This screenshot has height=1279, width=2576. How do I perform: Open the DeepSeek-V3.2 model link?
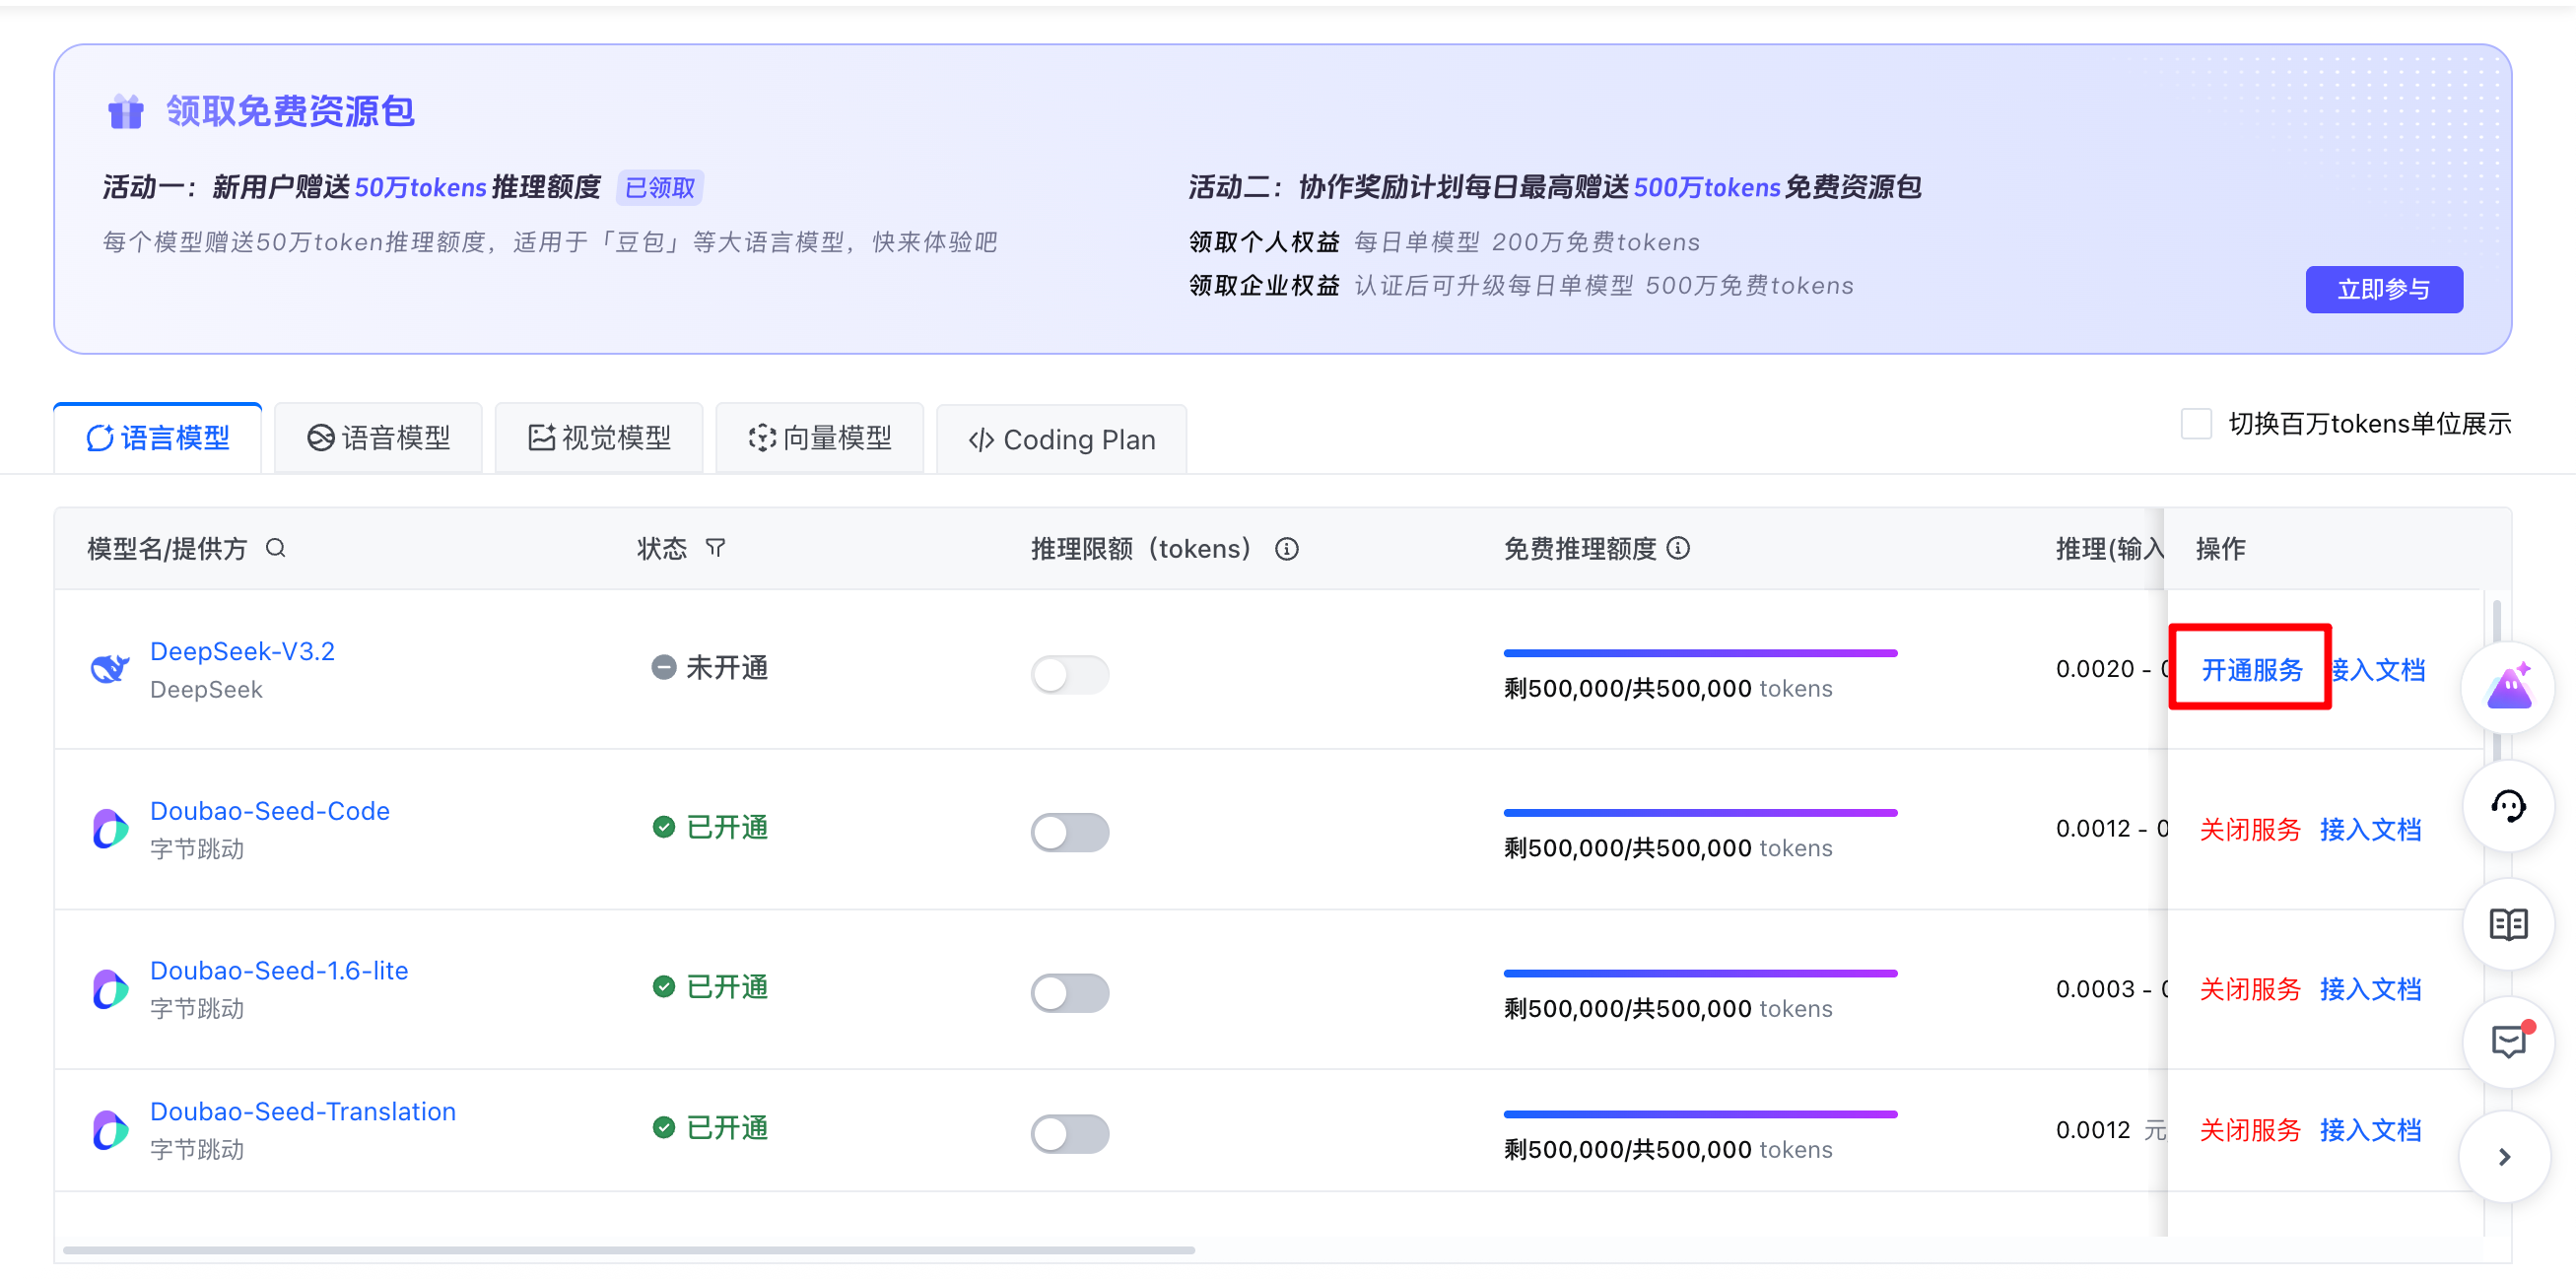coord(242,651)
